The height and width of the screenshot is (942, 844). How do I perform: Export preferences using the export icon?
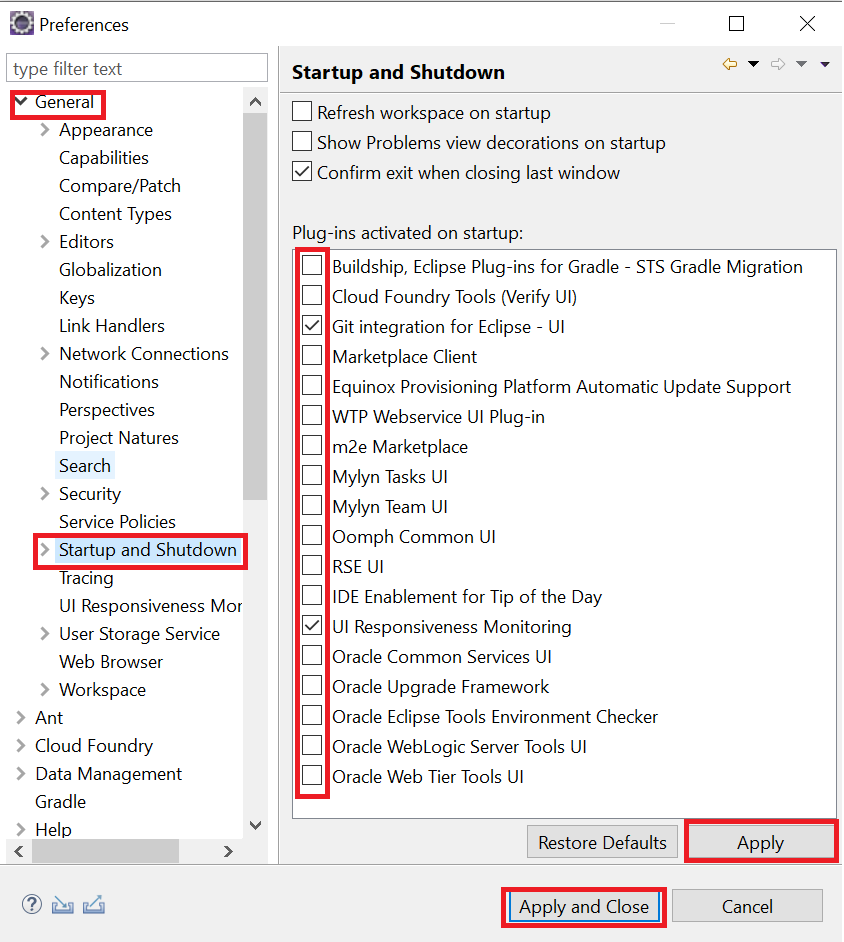93,904
